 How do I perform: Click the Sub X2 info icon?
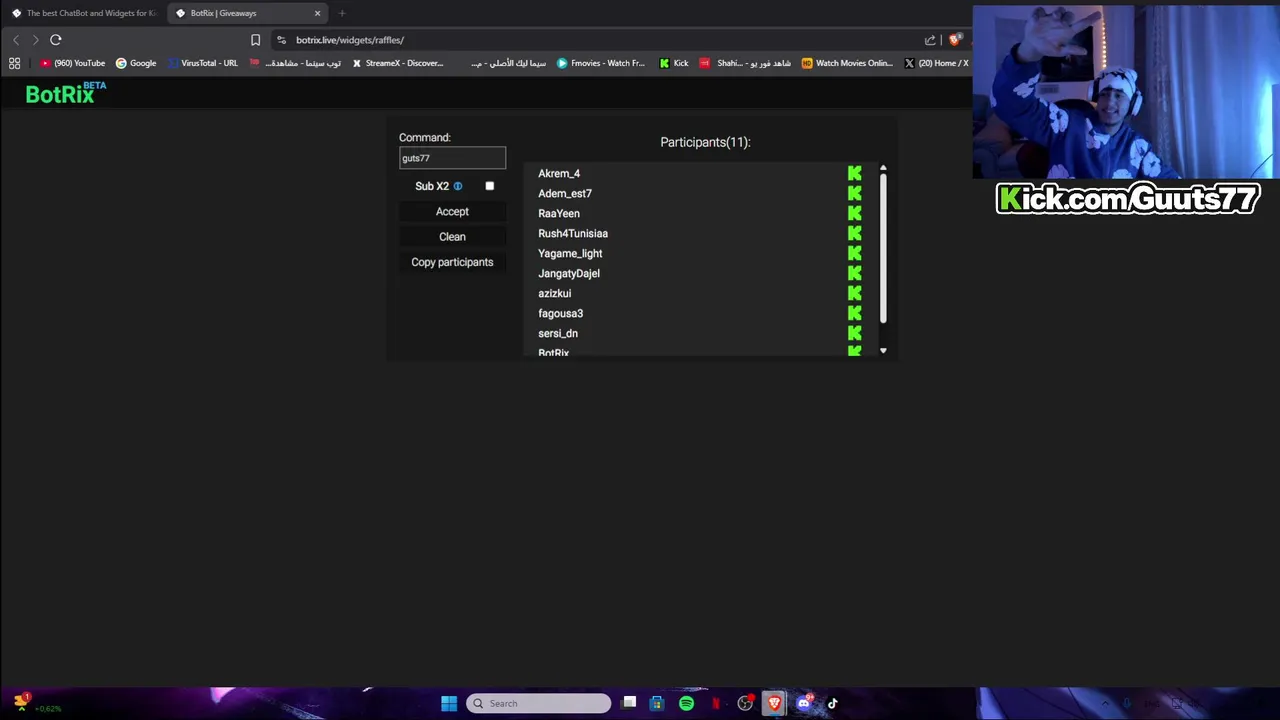[458, 186]
